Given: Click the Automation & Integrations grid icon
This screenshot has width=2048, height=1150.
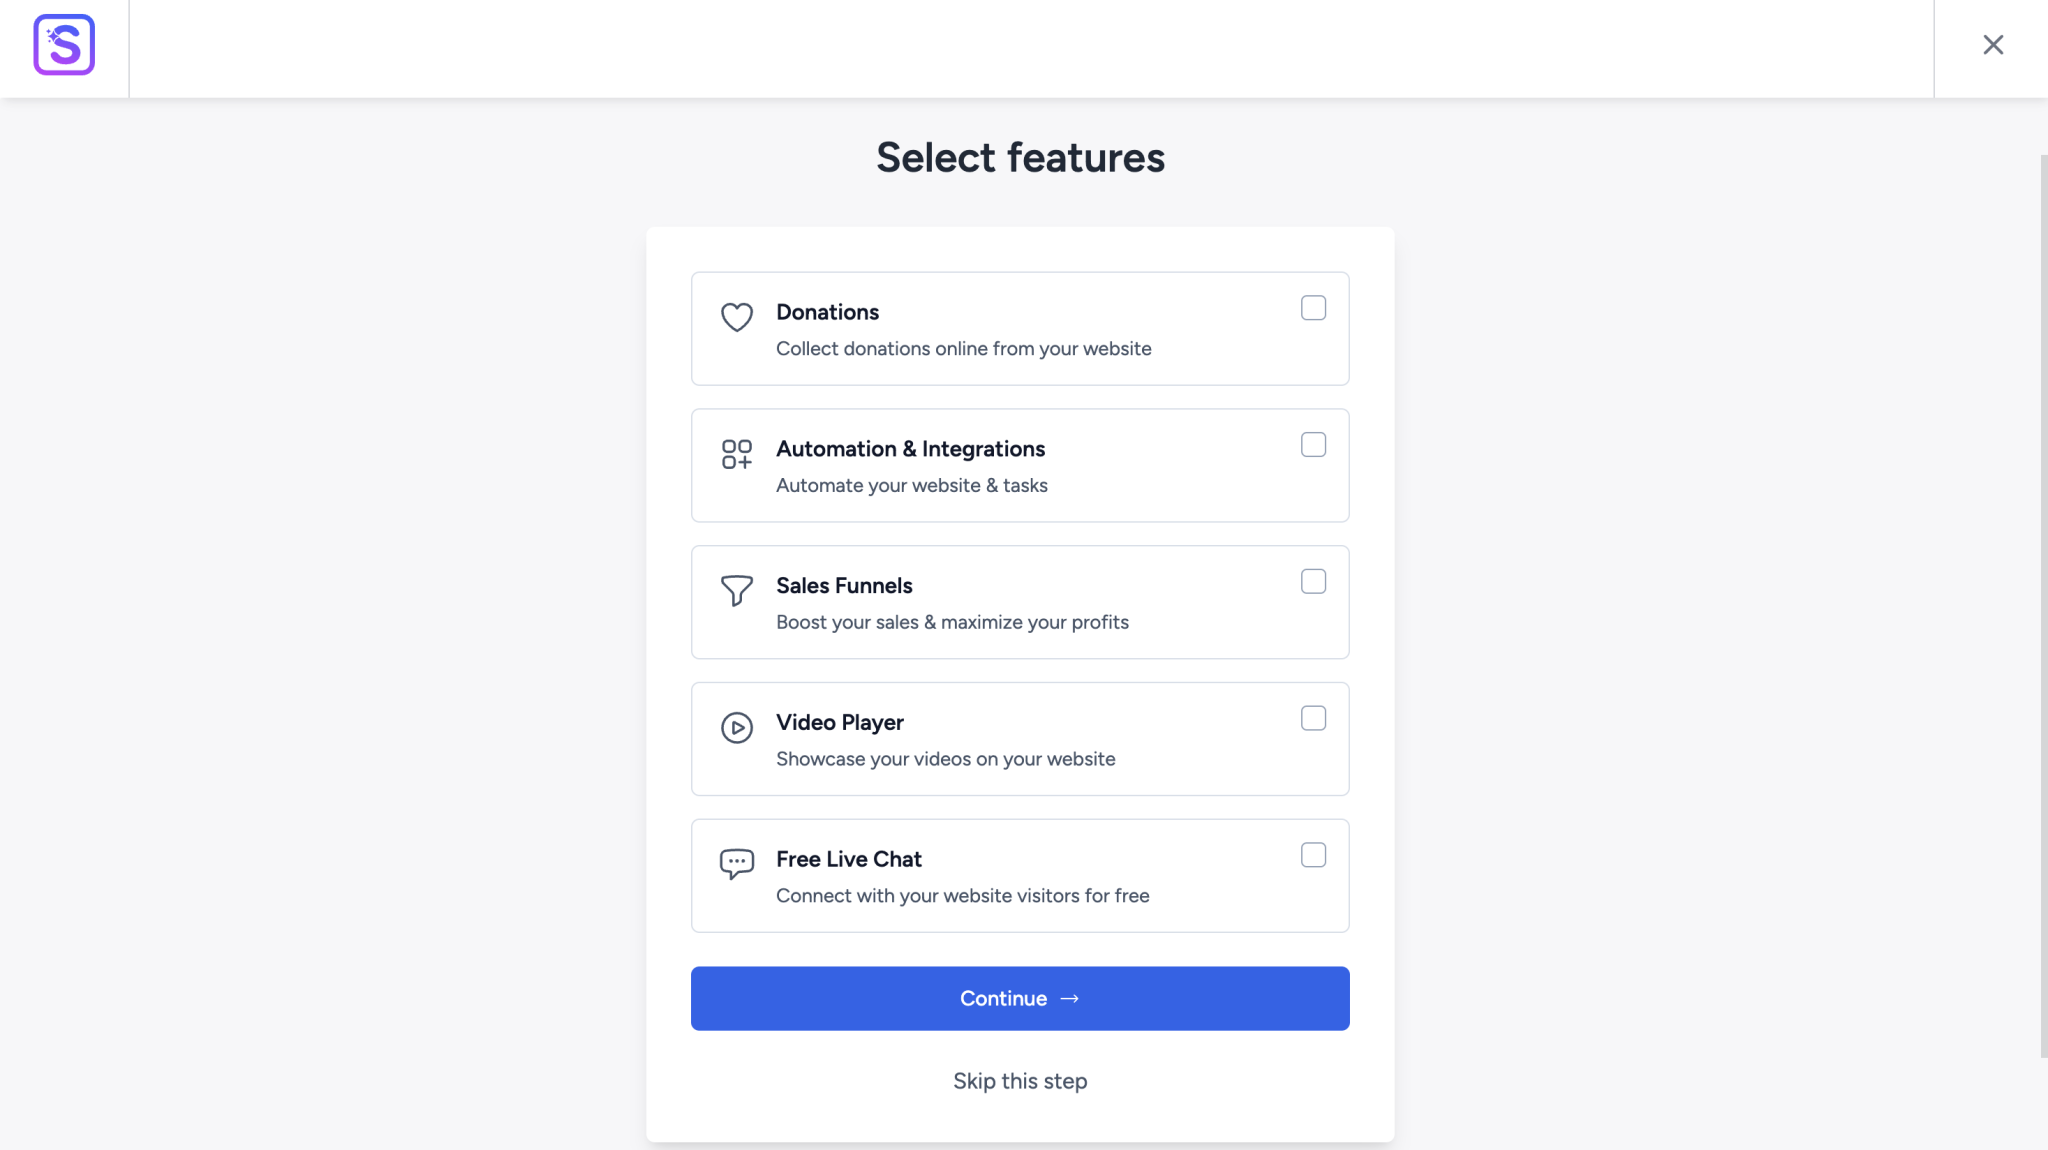Looking at the screenshot, I should click(x=737, y=456).
